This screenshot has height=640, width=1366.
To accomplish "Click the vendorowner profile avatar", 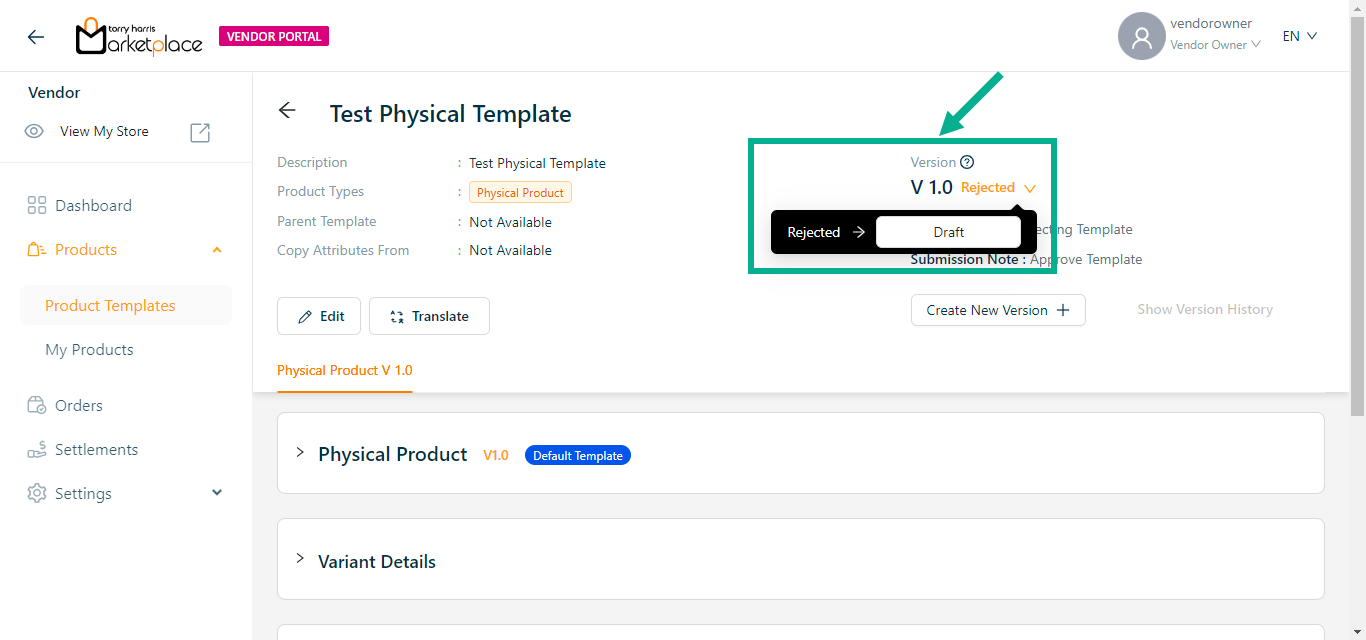I will 1141,37.
